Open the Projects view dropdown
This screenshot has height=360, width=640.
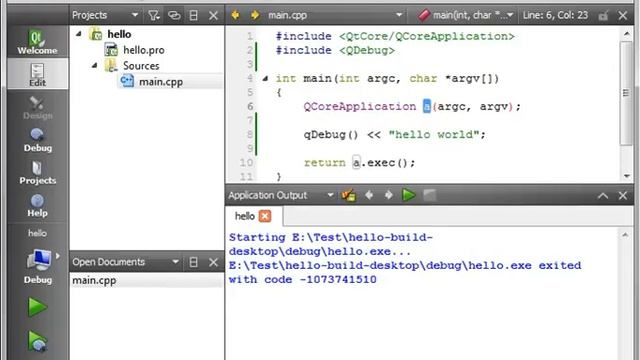134,16
